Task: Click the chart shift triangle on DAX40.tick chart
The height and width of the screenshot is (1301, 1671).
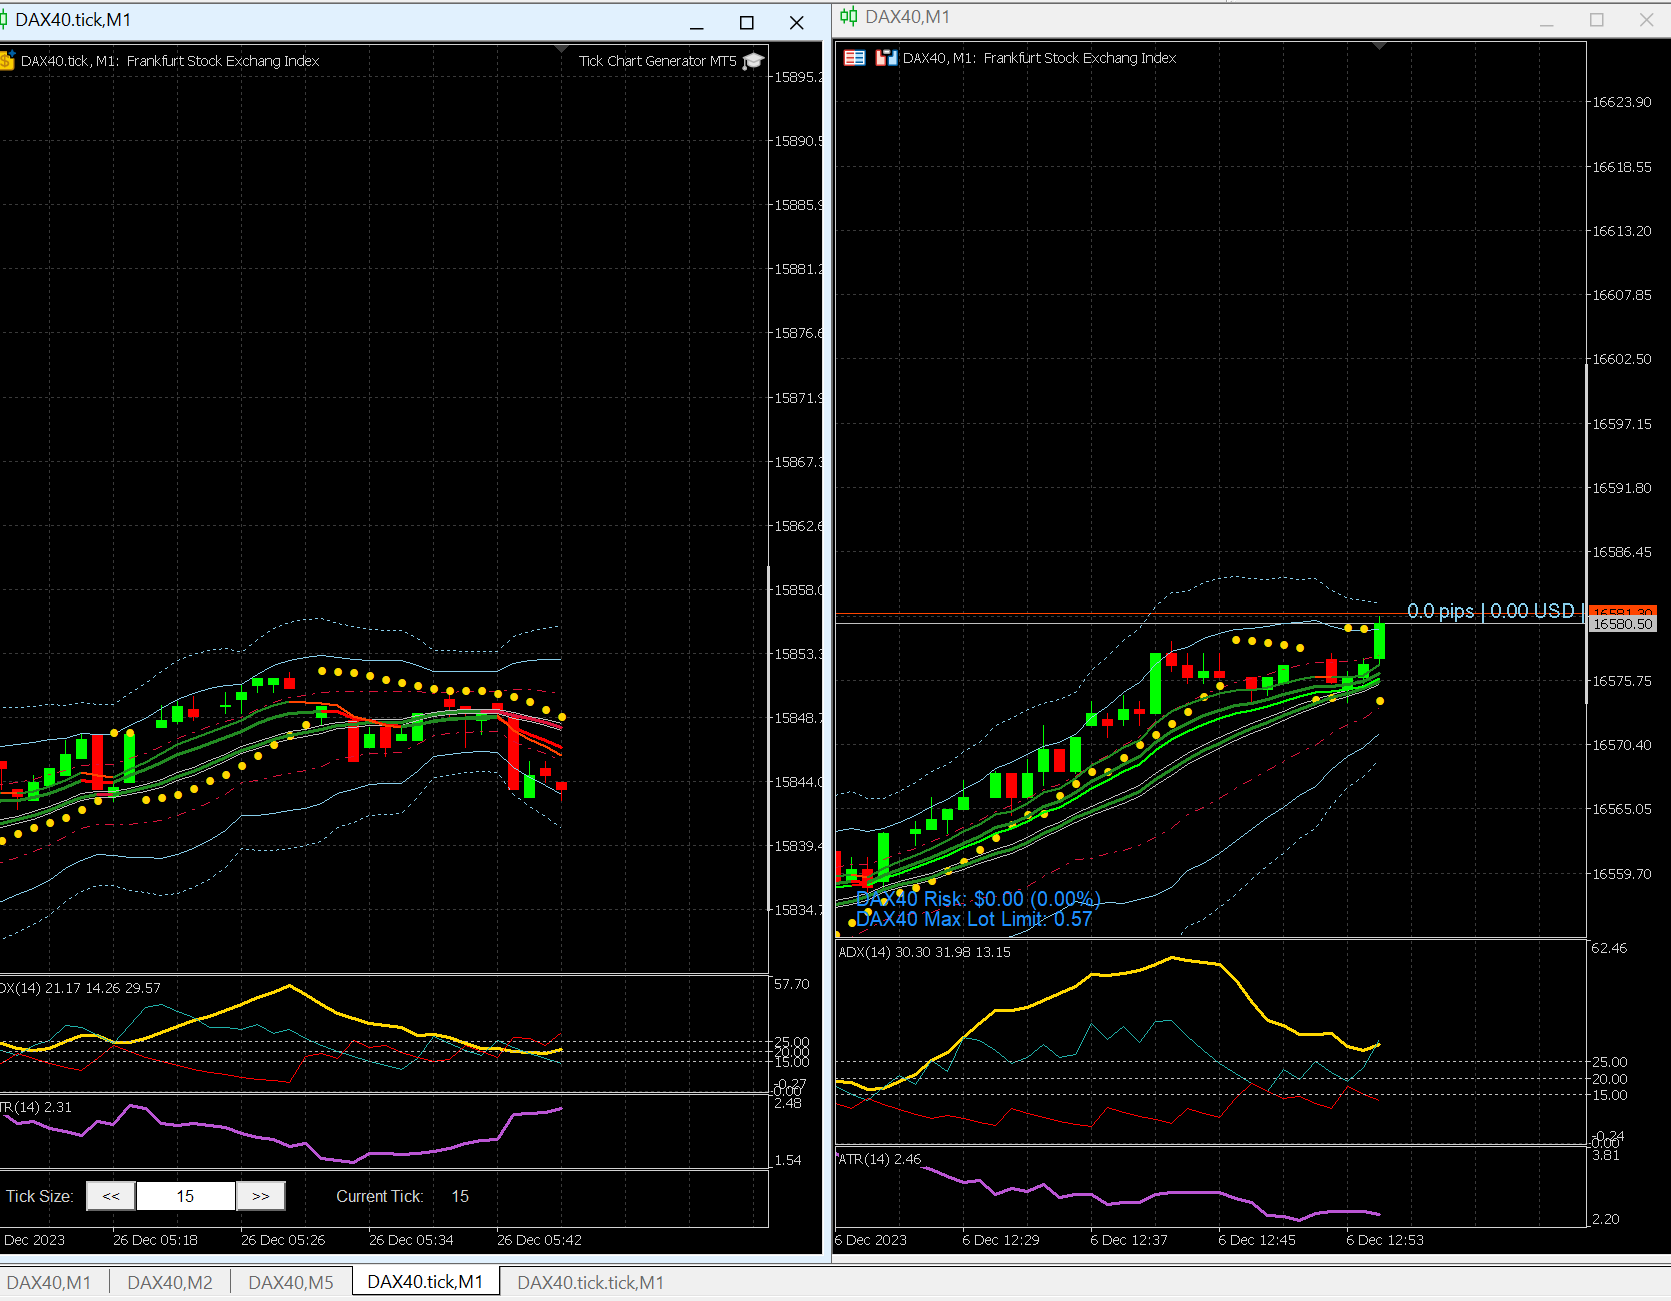Action: pos(561,48)
